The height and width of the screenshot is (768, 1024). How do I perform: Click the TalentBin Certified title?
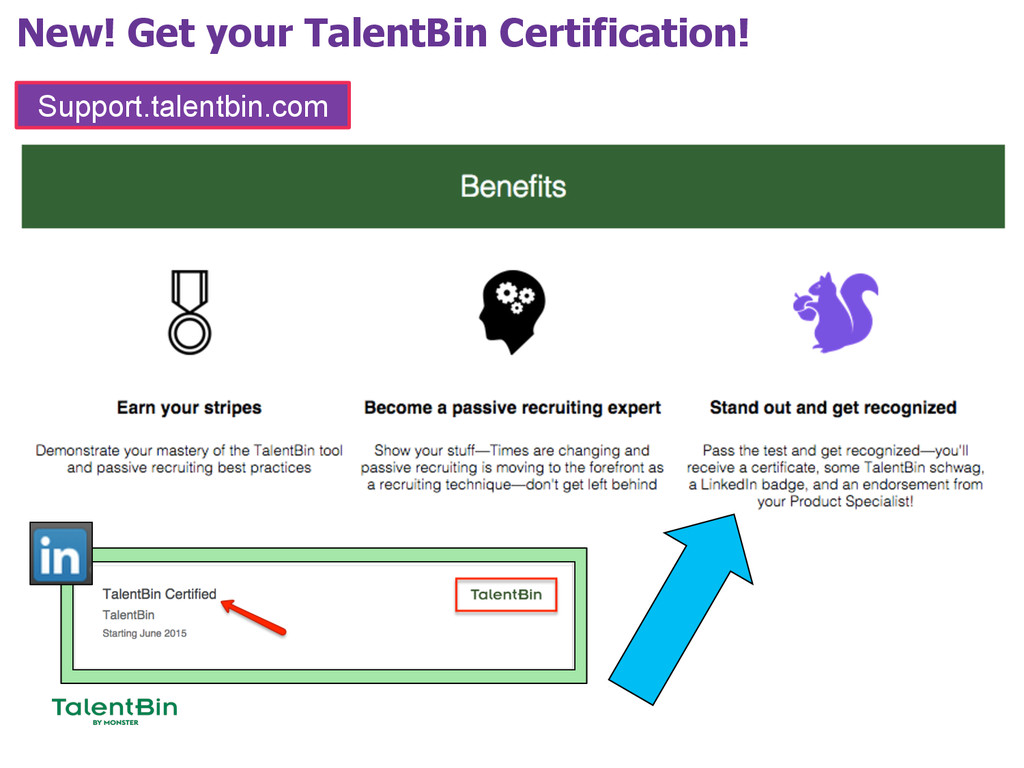click(159, 594)
